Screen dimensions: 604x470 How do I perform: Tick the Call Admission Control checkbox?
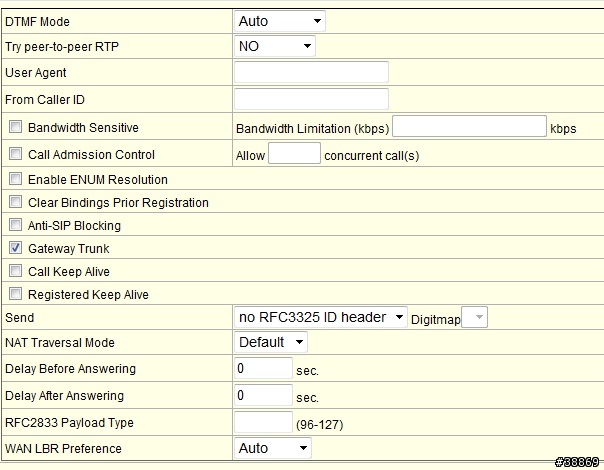coord(15,153)
